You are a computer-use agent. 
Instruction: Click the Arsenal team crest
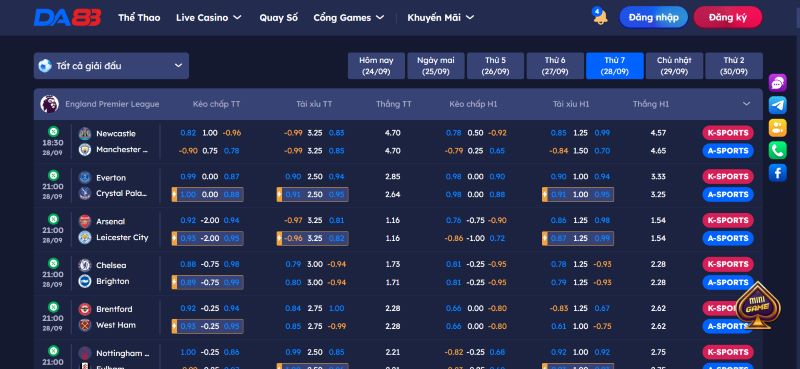coord(85,222)
